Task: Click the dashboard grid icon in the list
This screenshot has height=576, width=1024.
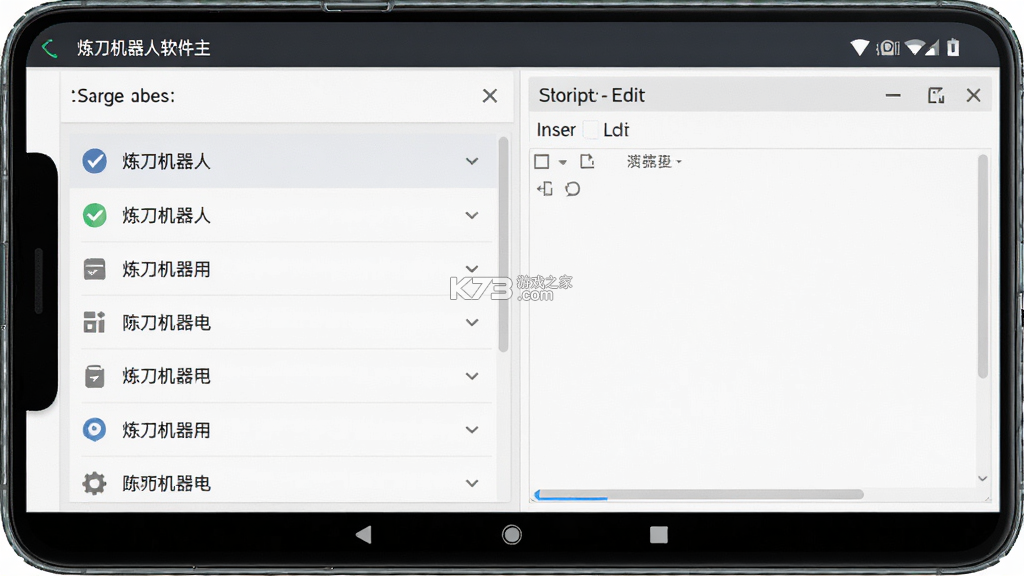Action: pos(95,322)
